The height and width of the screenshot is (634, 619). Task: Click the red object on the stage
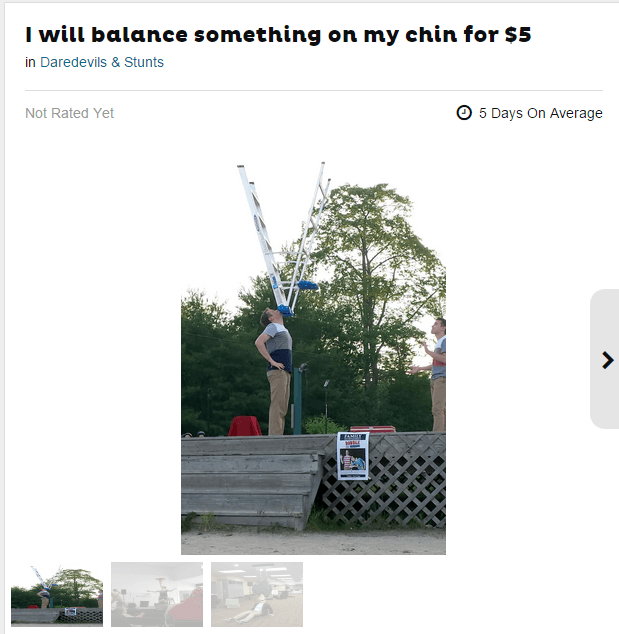point(244,426)
